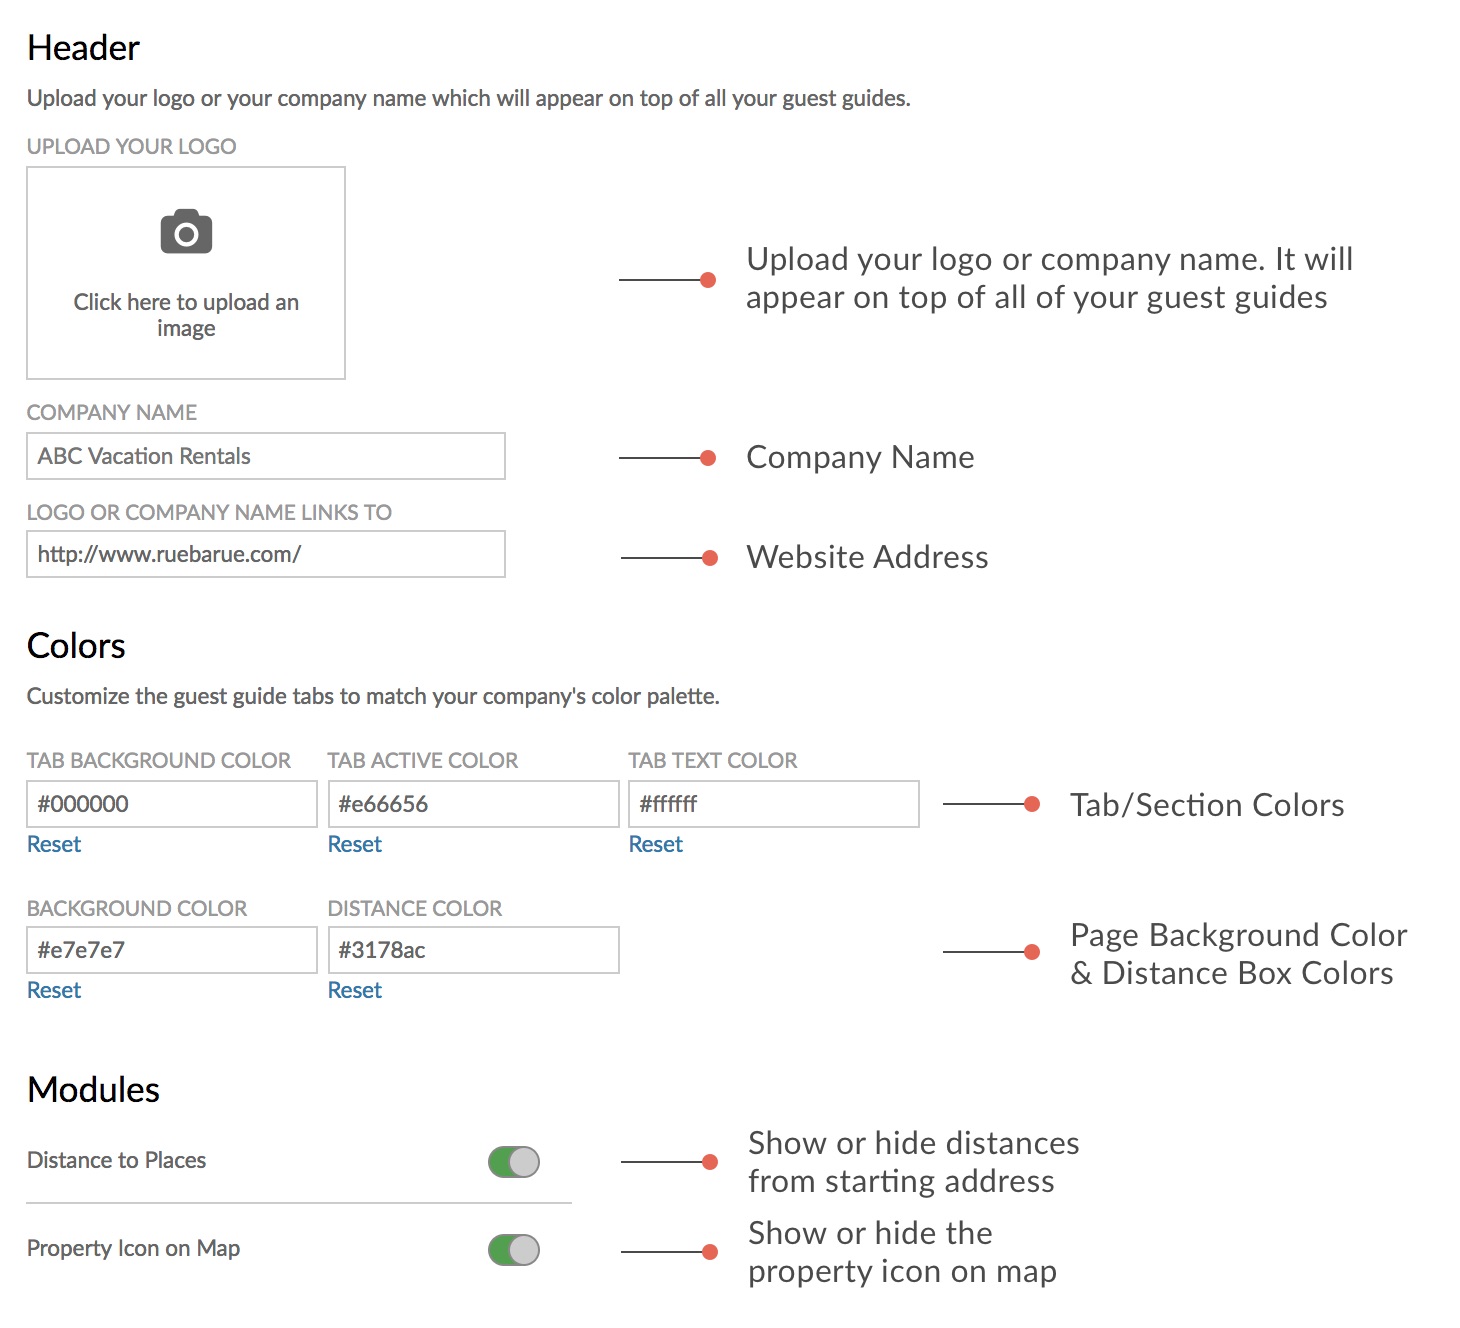Image resolution: width=1460 pixels, height=1328 pixels.
Task: Reset the Tab Active Color
Action: (x=355, y=844)
